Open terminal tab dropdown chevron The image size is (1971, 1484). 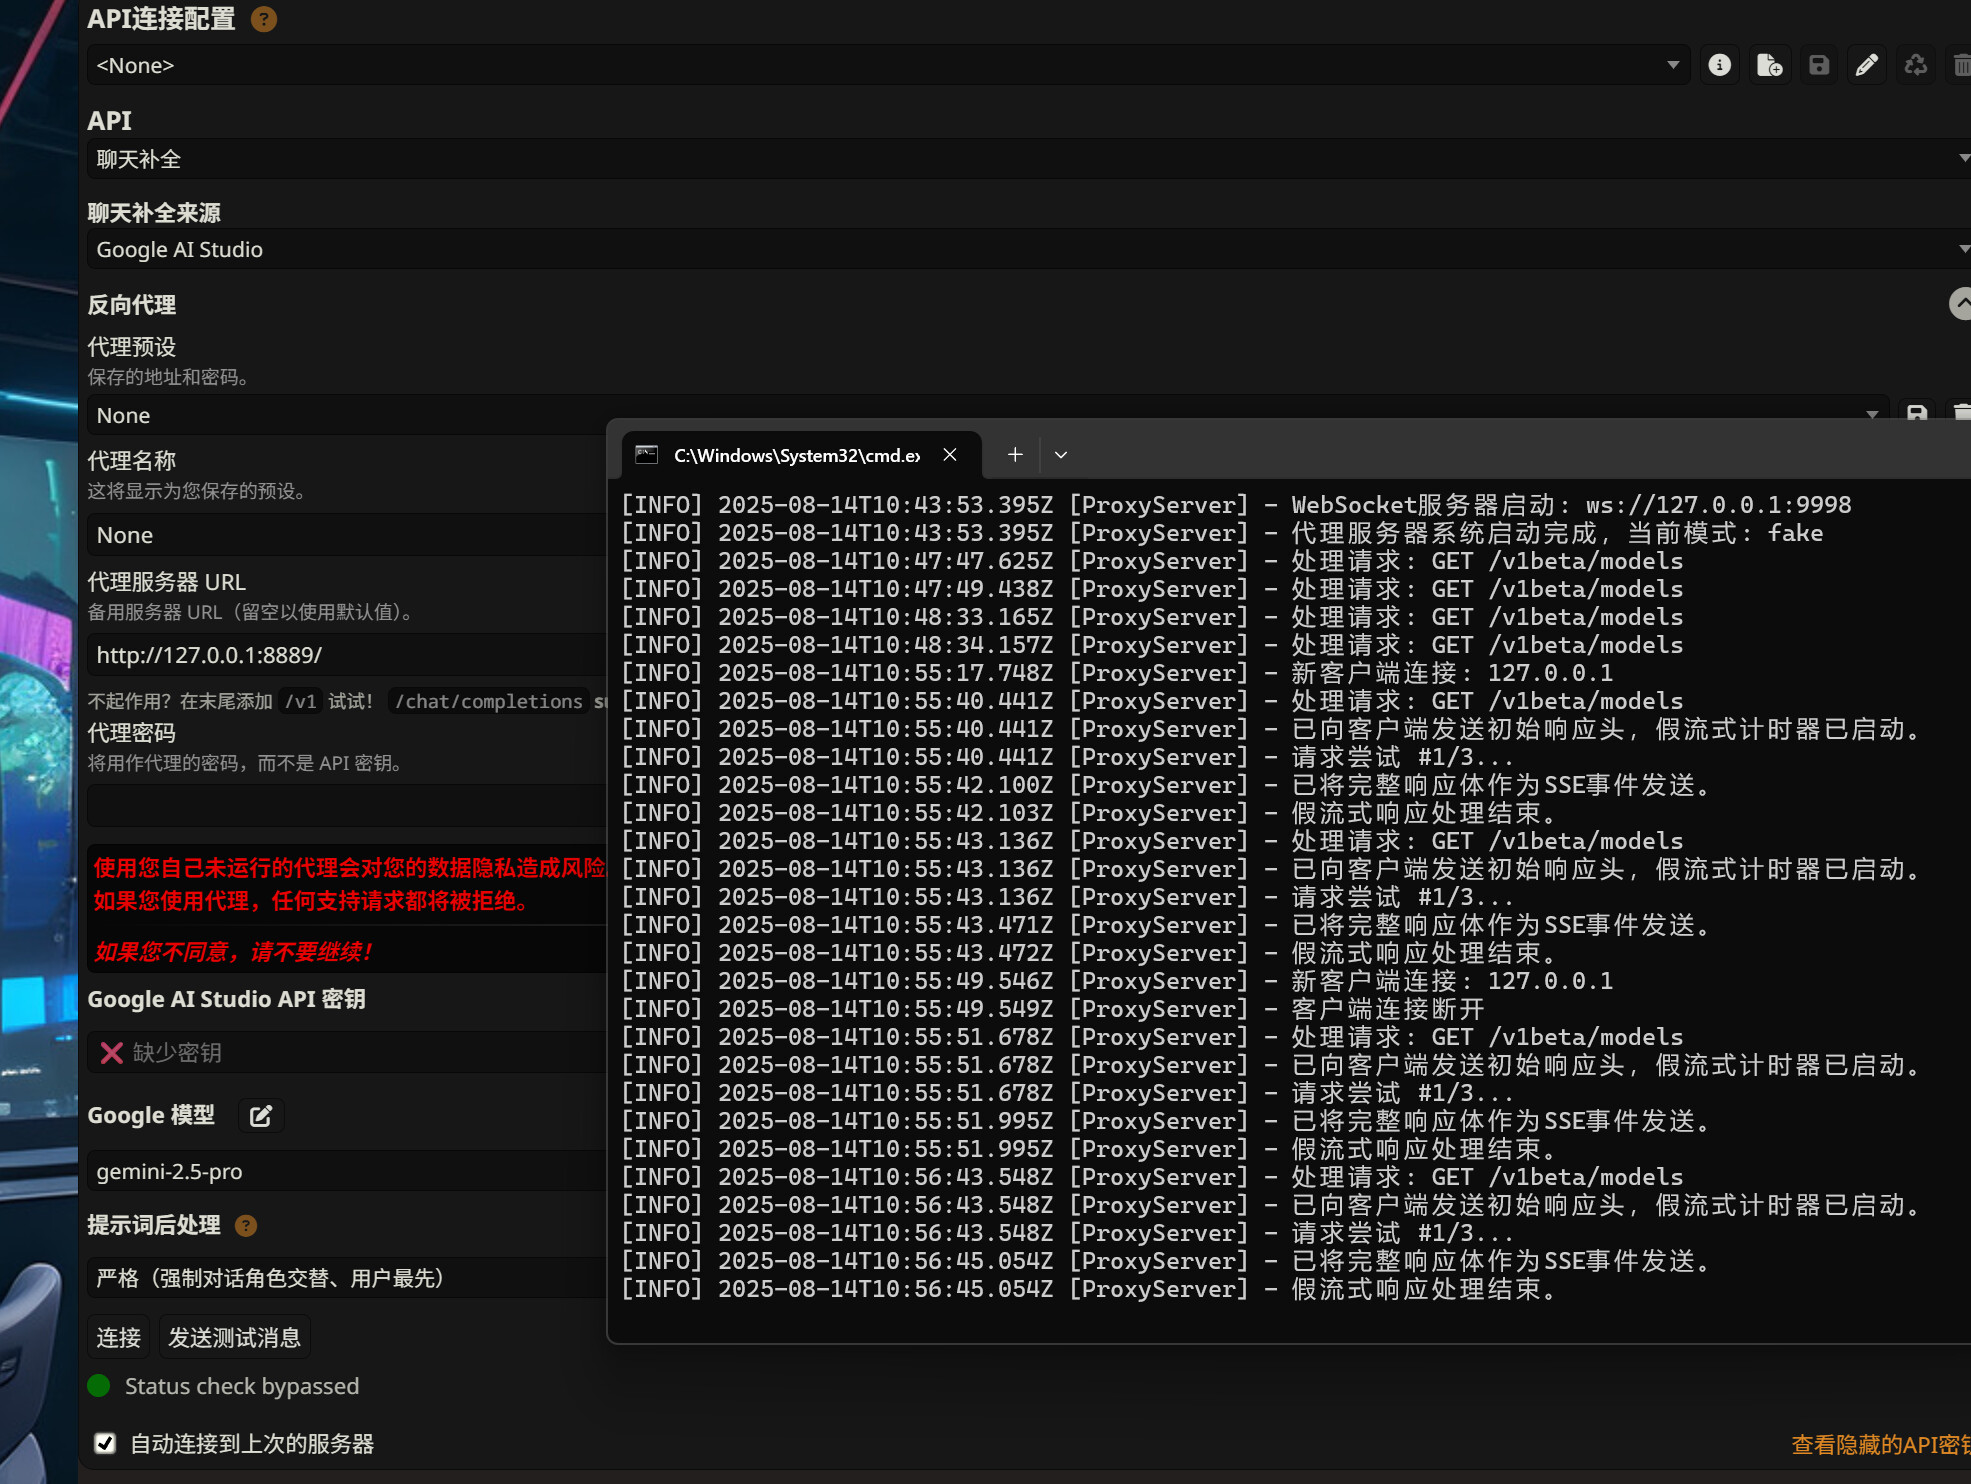pos(1061,455)
